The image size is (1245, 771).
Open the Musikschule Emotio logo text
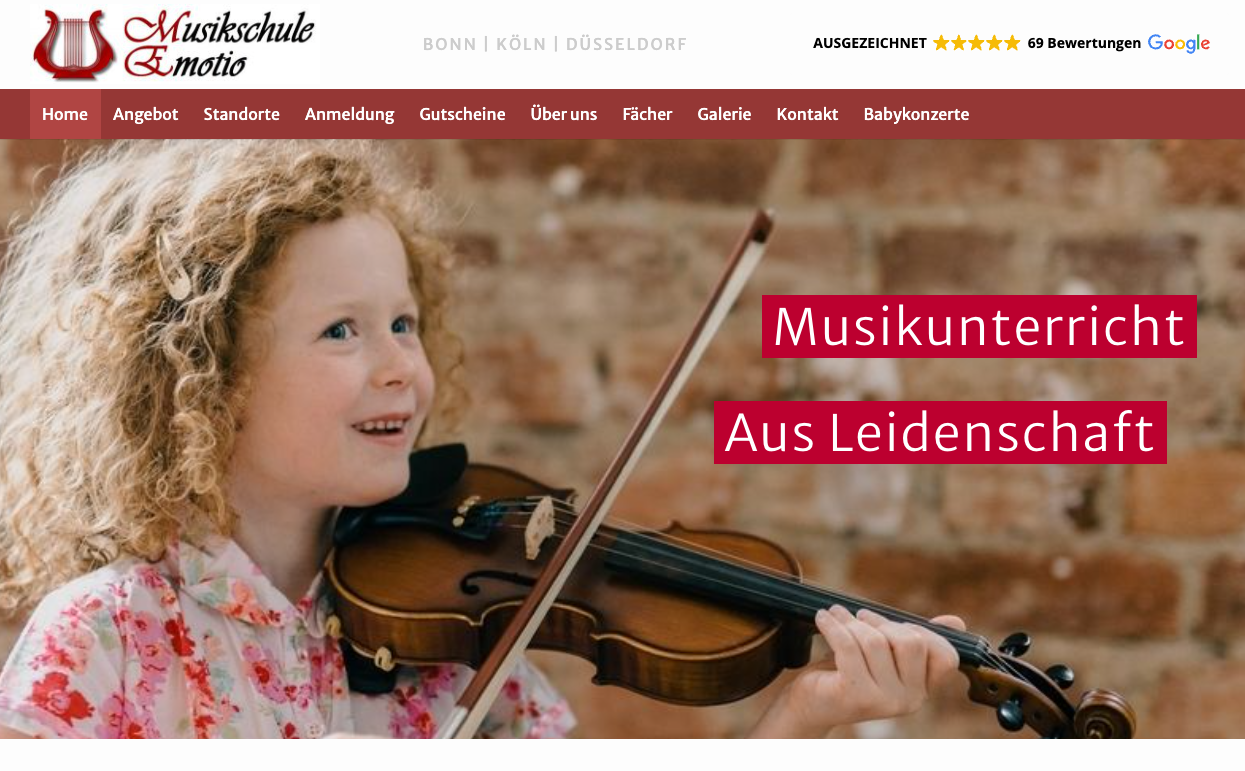[x=219, y=45]
